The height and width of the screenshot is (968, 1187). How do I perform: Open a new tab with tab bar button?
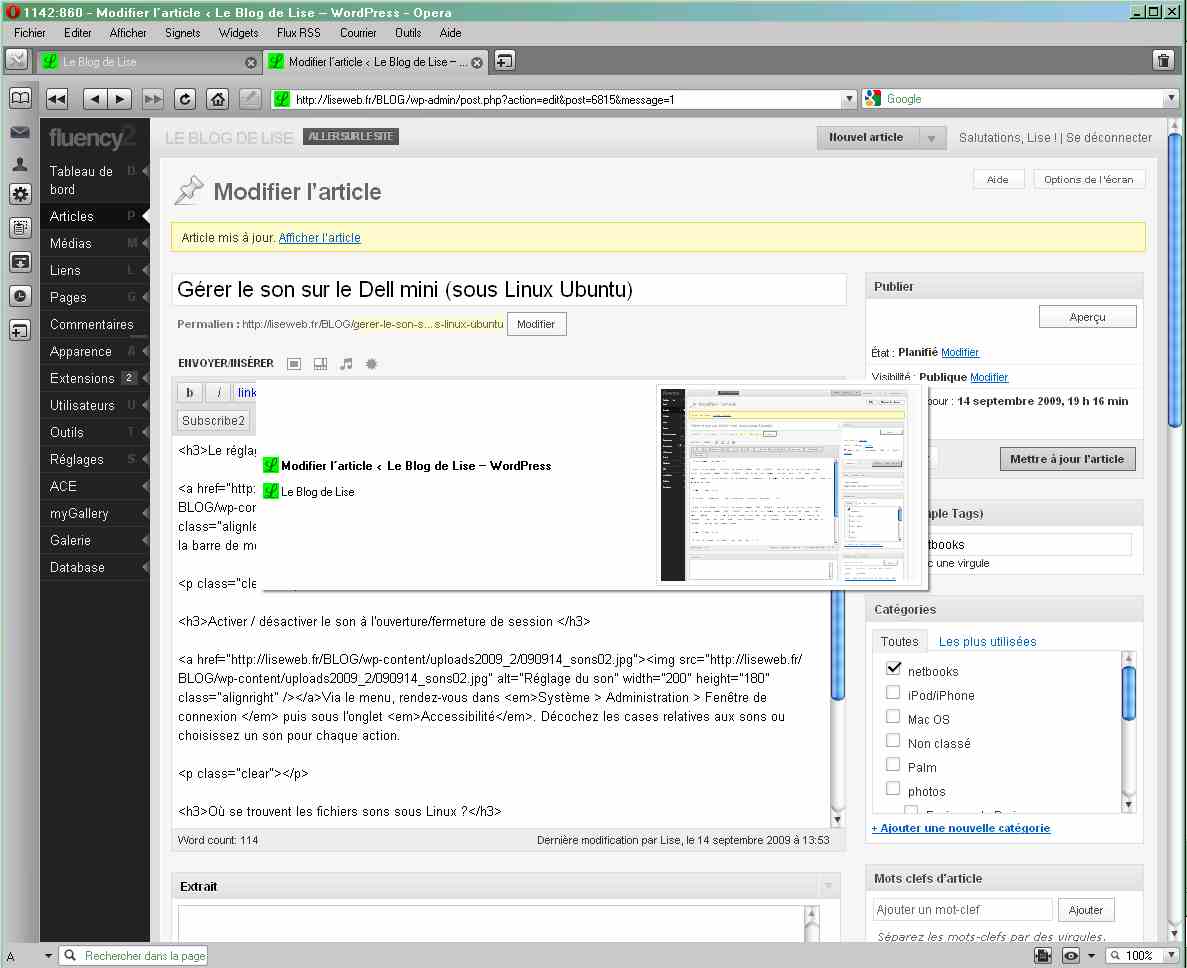(505, 61)
